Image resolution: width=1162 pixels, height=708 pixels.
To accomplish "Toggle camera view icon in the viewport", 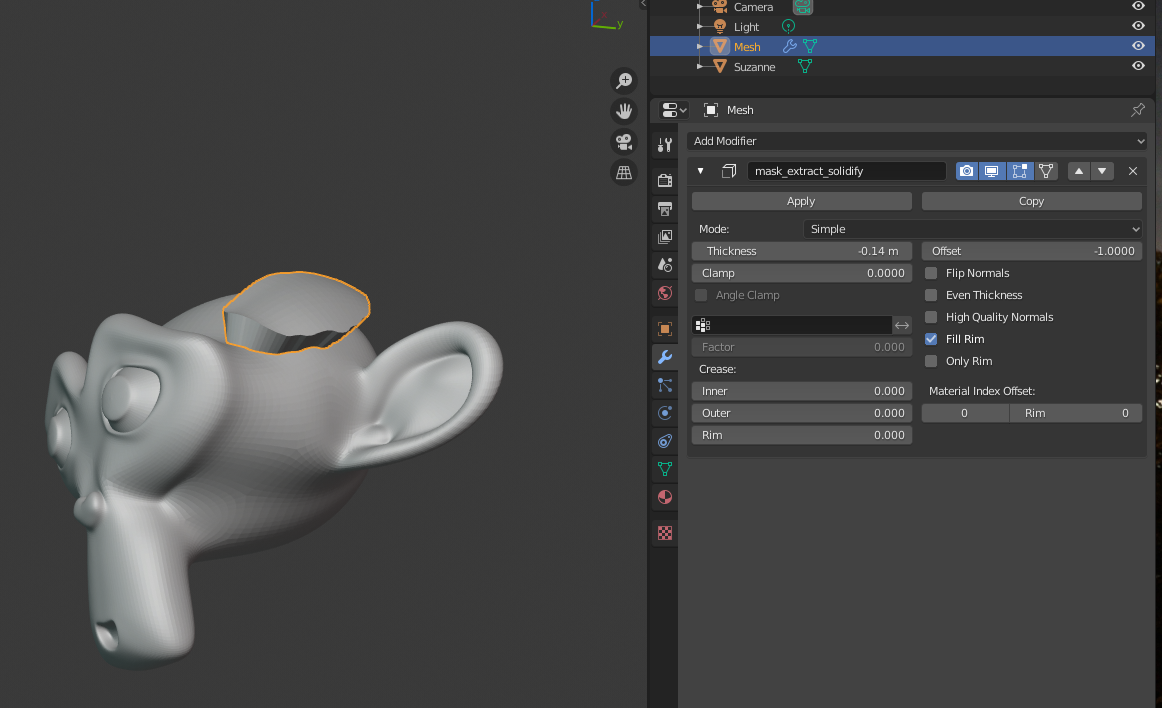I will 624,142.
